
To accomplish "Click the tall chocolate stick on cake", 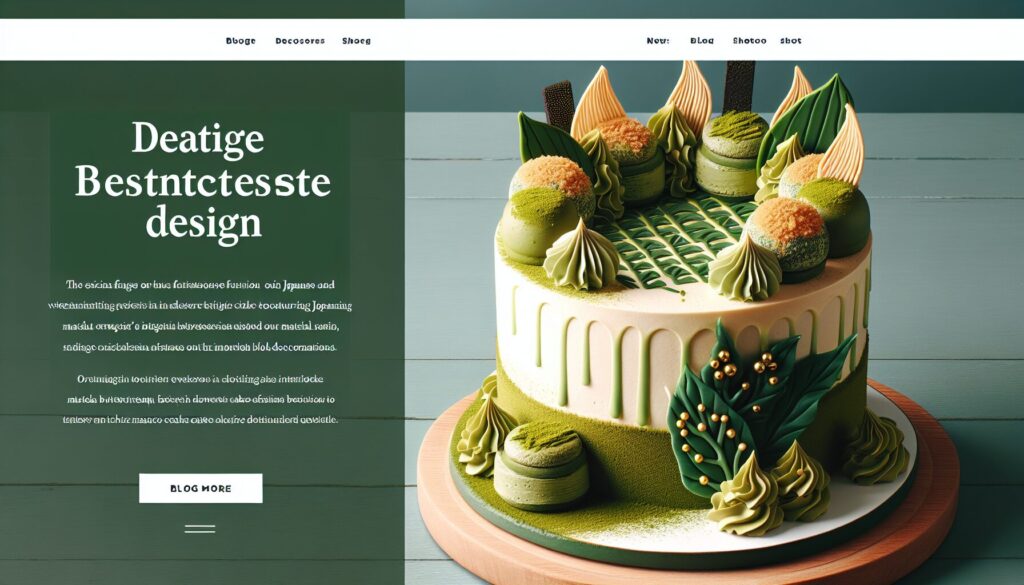I will [x=739, y=86].
